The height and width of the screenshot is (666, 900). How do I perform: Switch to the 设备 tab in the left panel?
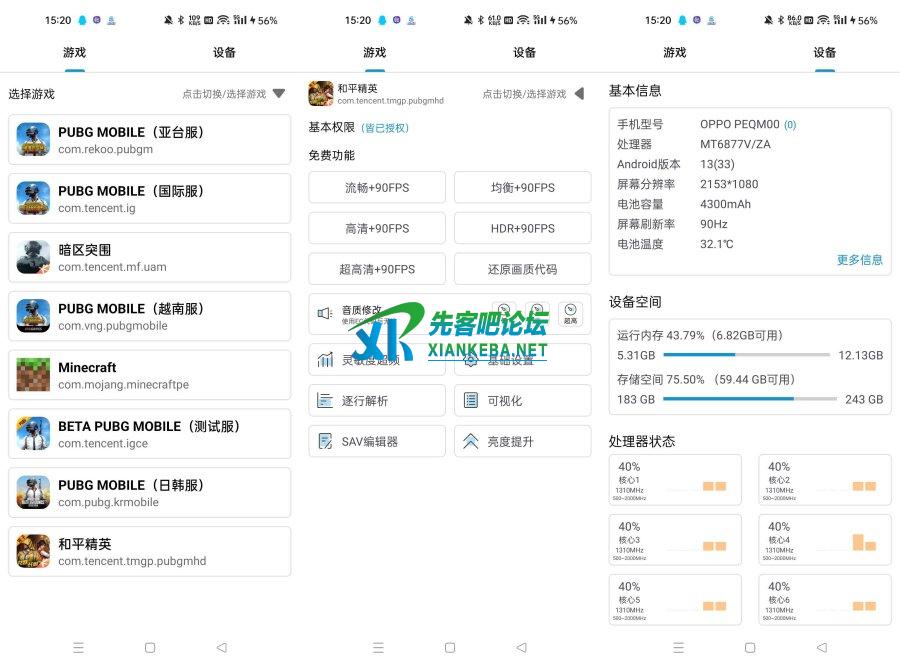(224, 53)
